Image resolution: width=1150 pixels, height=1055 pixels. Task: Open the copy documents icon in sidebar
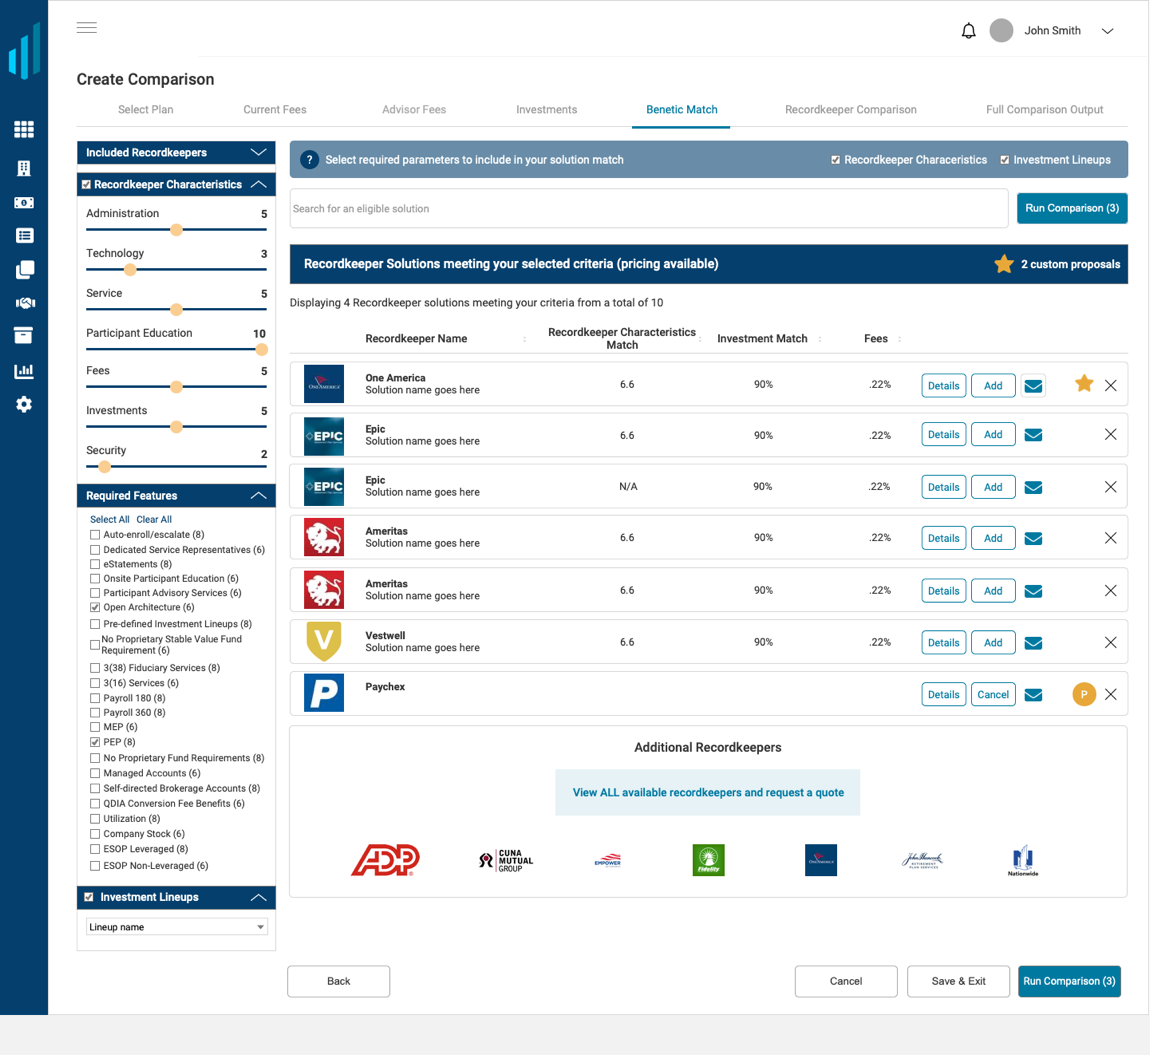(24, 269)
